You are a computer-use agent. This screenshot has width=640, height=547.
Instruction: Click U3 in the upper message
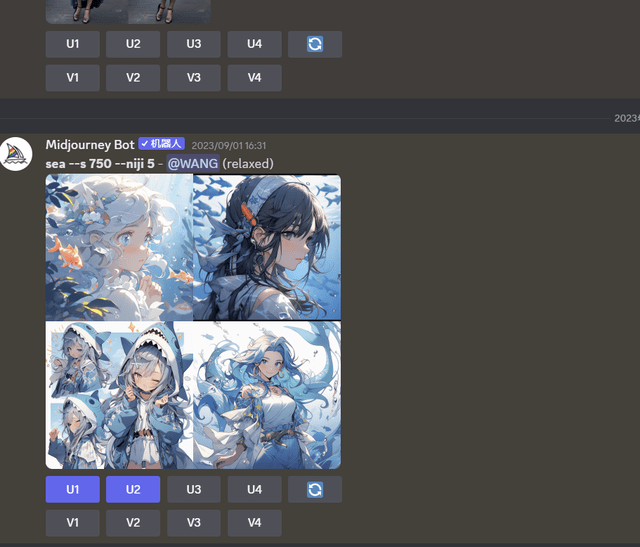pyautogui.click(x=194, y=44)
